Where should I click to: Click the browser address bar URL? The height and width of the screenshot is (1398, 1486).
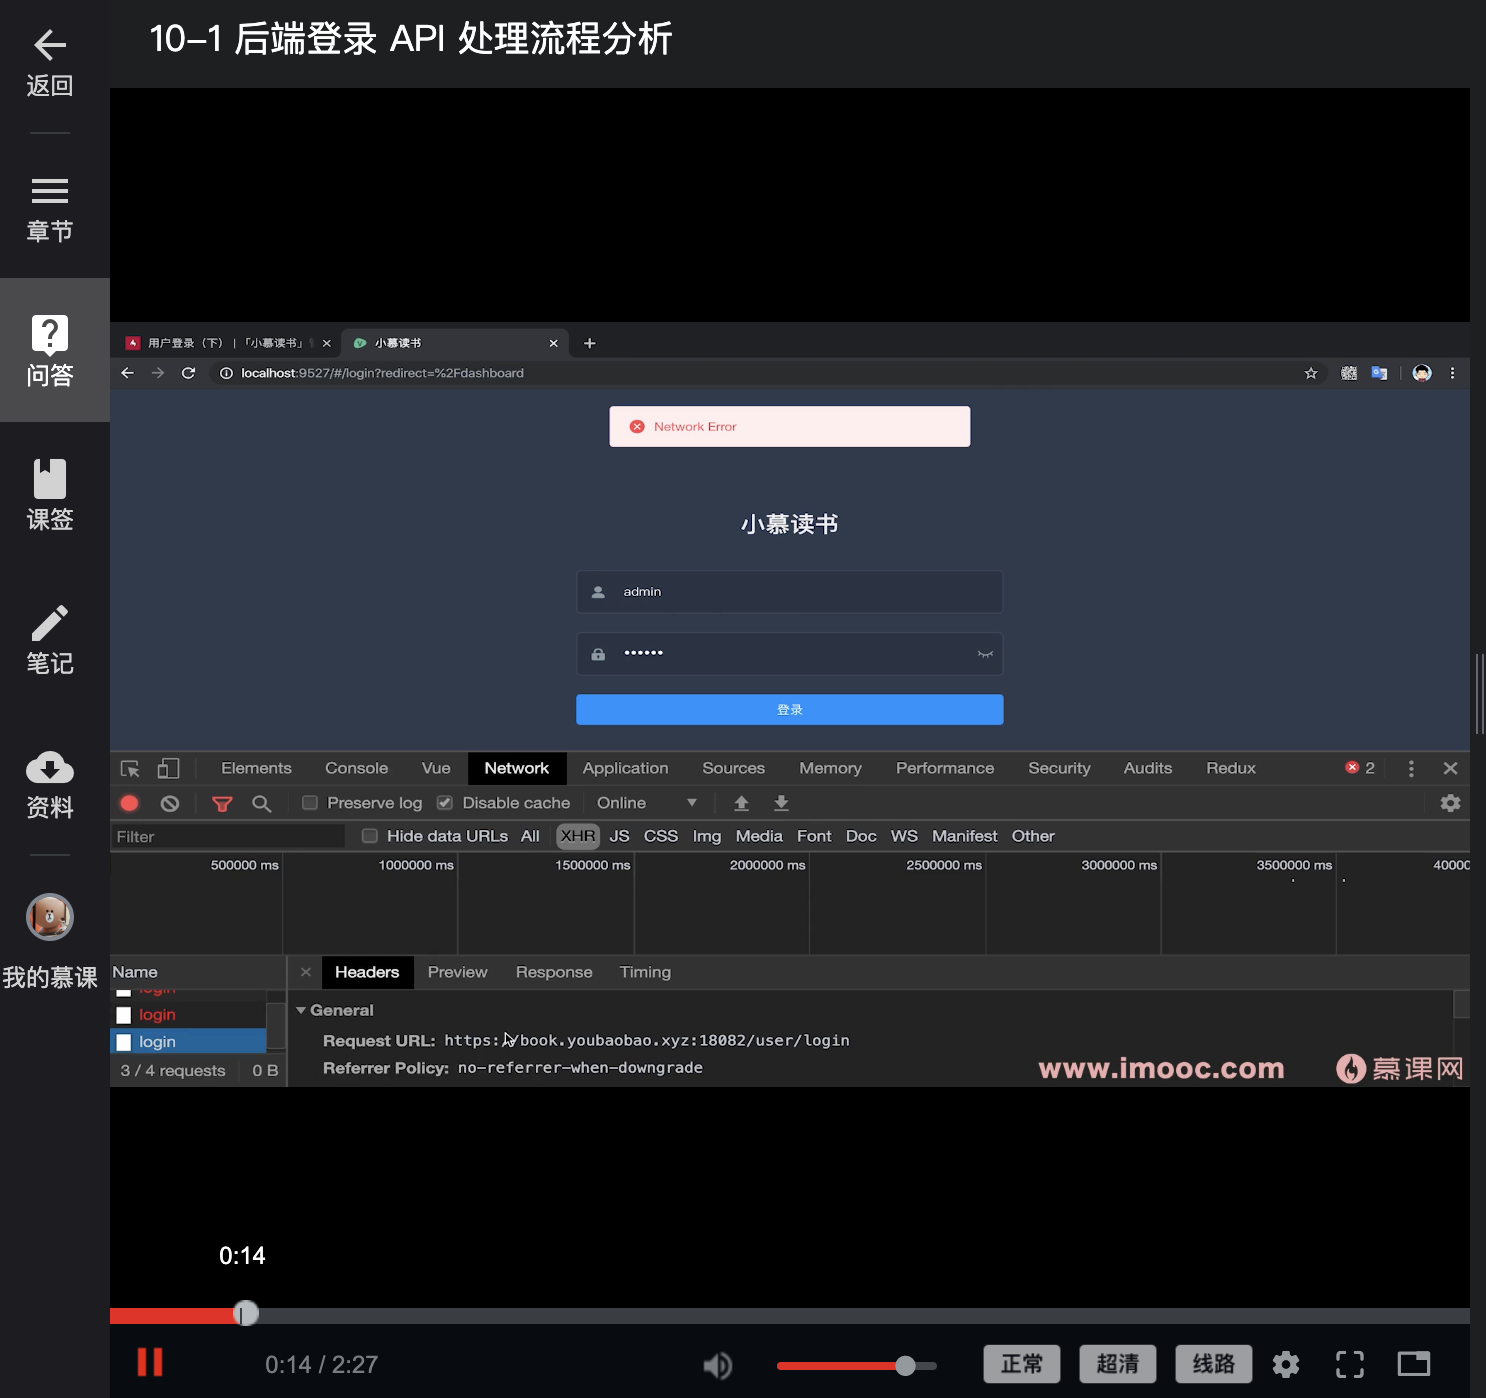pos(383,372)
